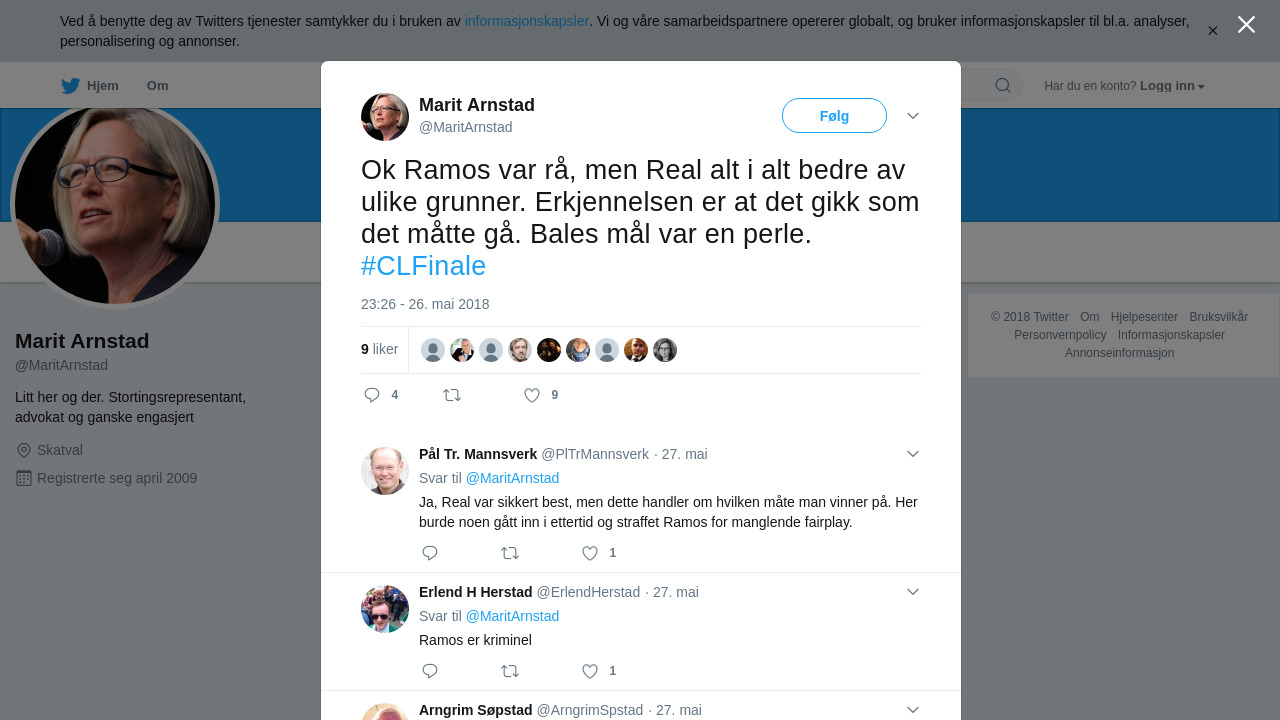
Task: Retweet Pål Tr. Mannsverk's reply
Action: click(x=510, y=553)
